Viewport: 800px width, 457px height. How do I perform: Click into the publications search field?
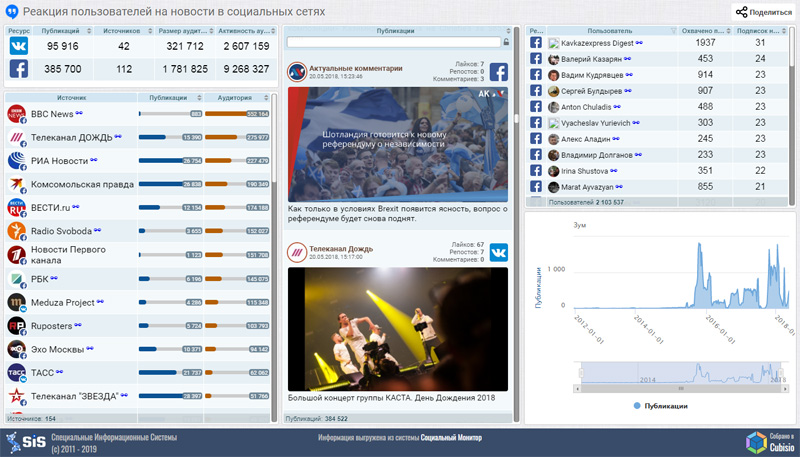point(394,42)
